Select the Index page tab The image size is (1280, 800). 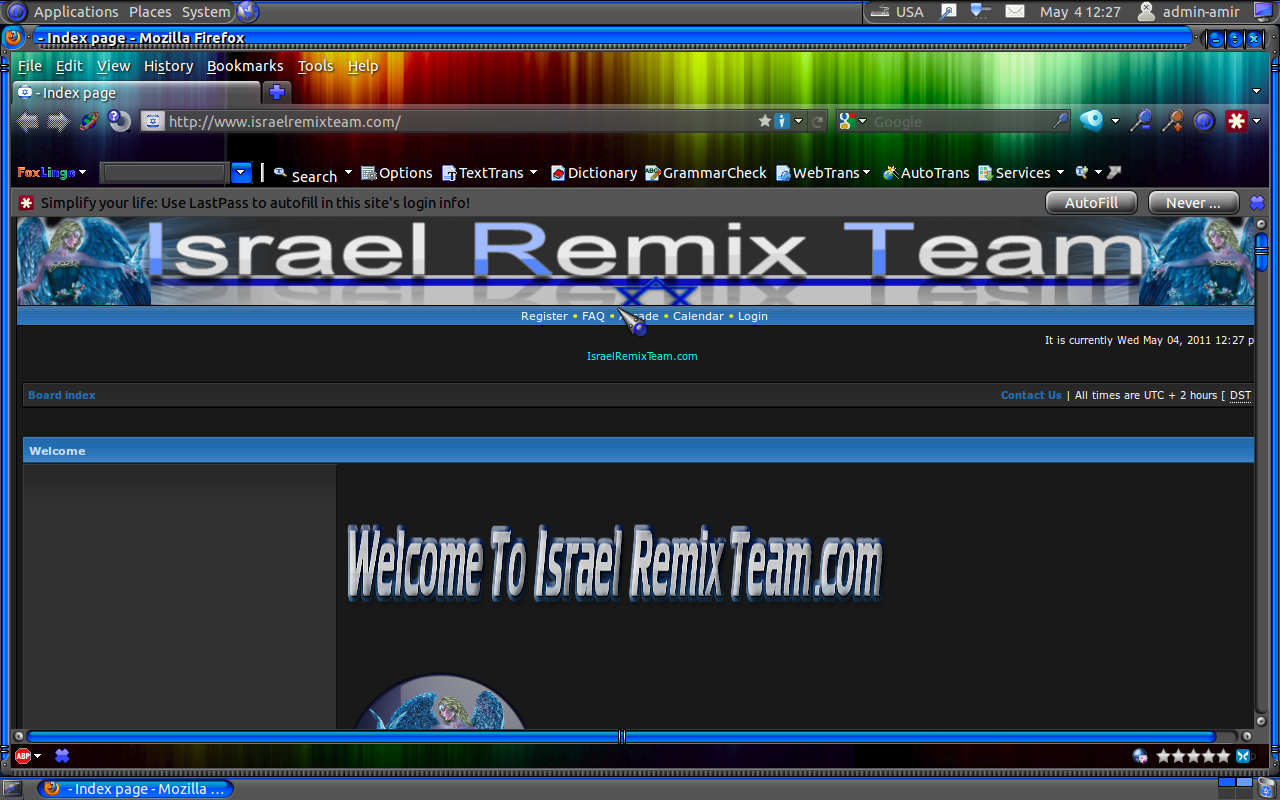(136, 93)
